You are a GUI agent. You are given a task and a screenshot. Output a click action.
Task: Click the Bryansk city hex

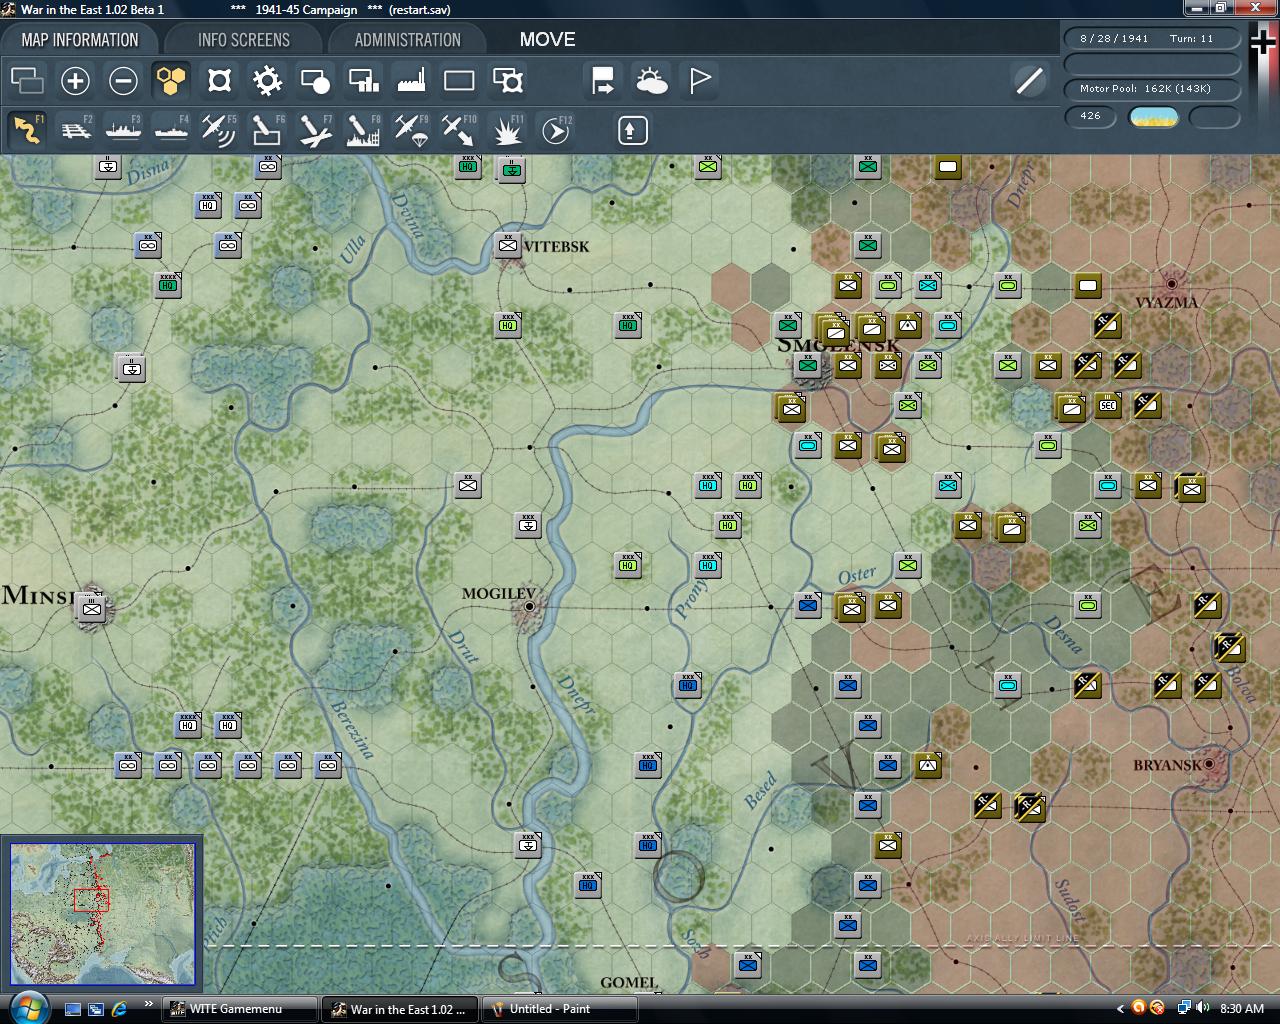click(1209, 764)
